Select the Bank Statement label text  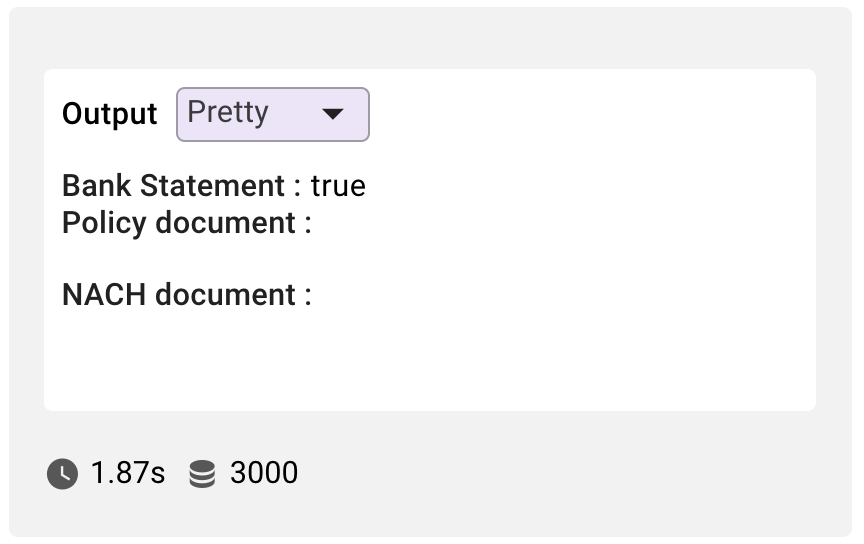coord(174,185)
